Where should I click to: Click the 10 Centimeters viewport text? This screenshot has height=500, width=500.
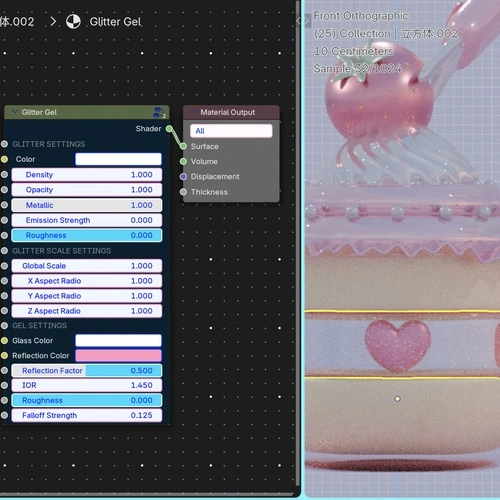coord(354,51)
